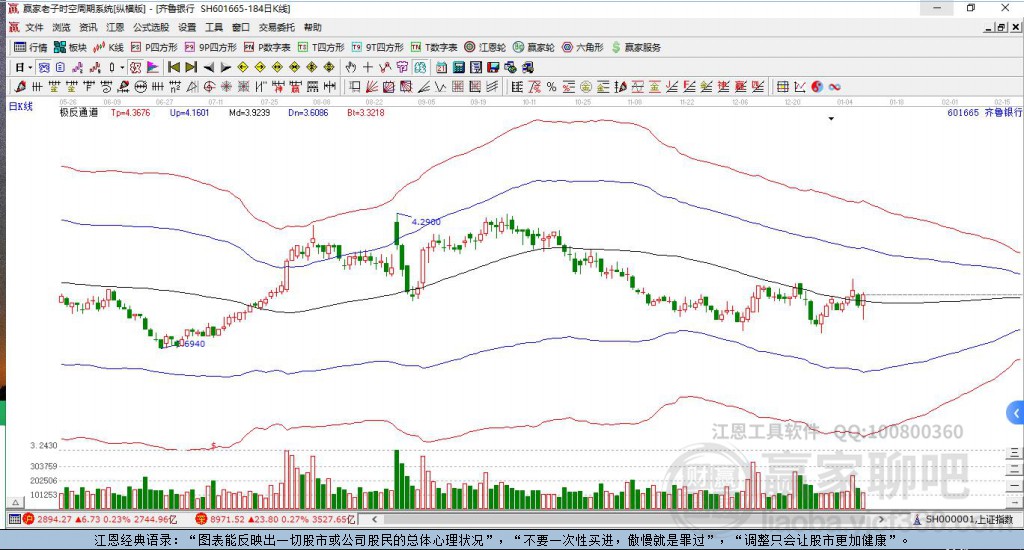
Task: Click the Tp=4.3676 indicator value
Action: [x=131, y=112]
